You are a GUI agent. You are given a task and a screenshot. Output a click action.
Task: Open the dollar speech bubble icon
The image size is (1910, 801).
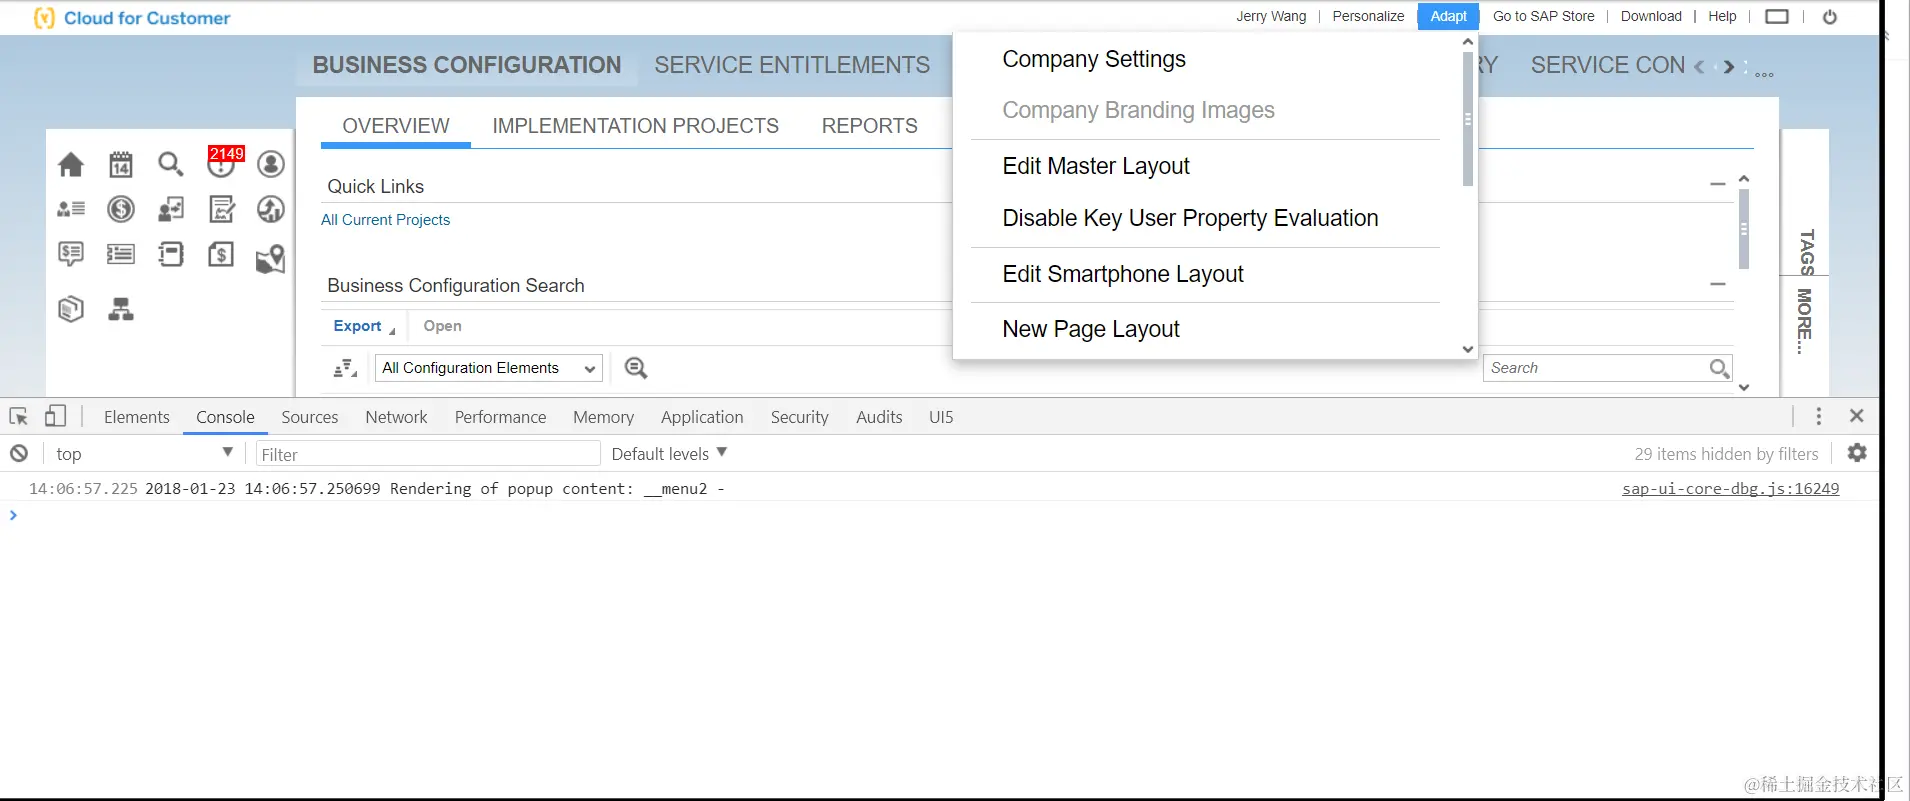tap(71, 254)
